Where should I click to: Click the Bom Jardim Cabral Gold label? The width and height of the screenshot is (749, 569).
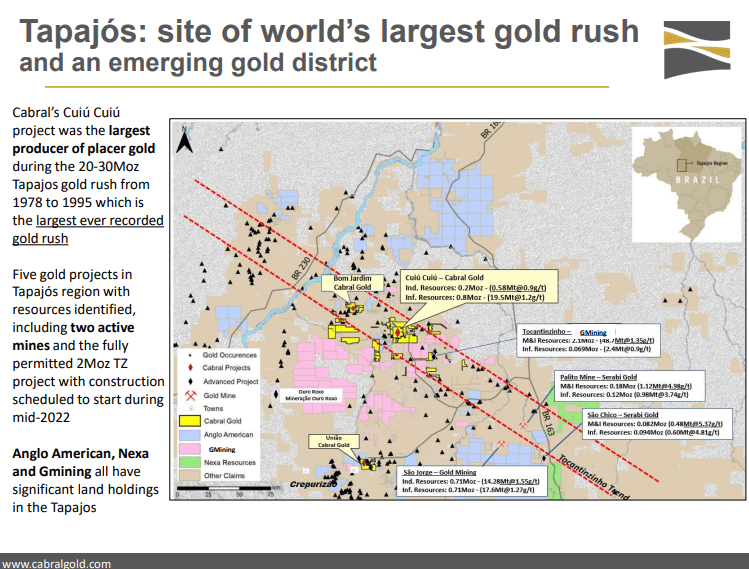353,282
